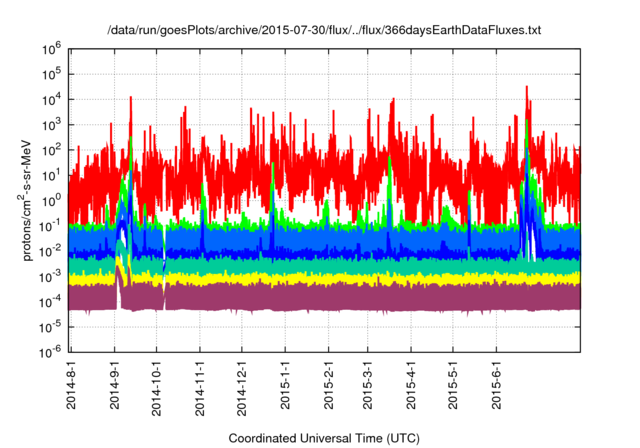The image size is (640, 448).
Task: Click the 10^3 y-axis label
Action: [x=51, y=125]
